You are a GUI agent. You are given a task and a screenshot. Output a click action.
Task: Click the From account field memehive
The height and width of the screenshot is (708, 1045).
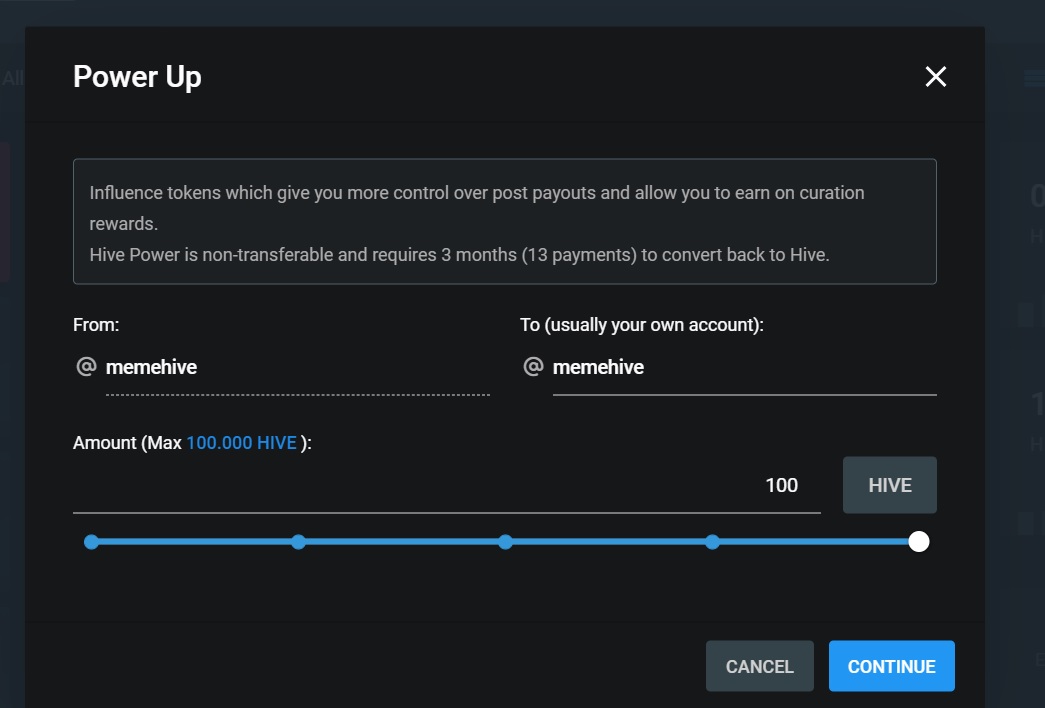(x=298, y=367)
